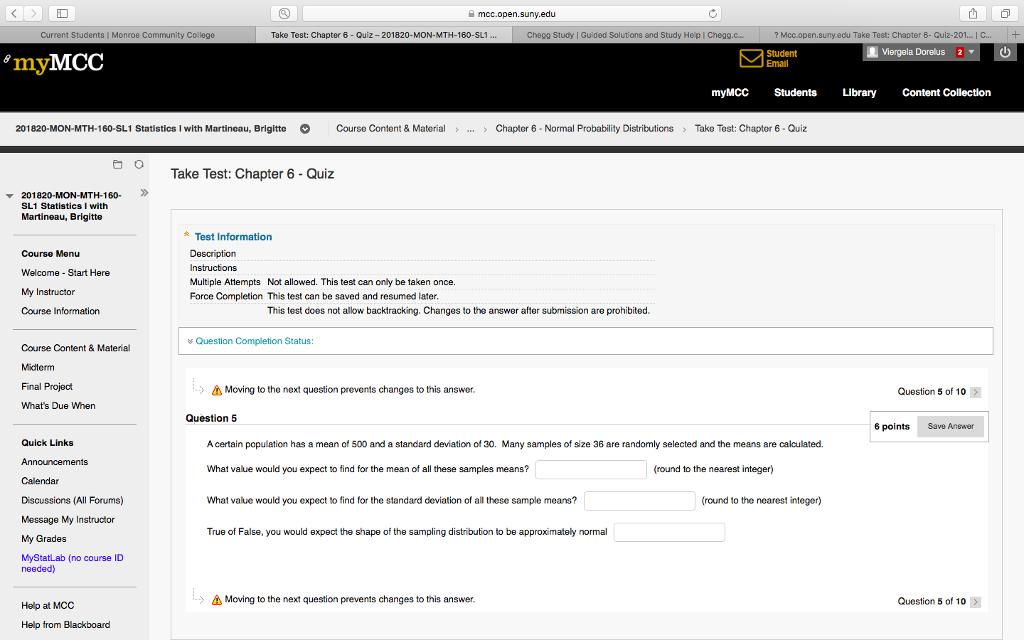The height and width of the screenshot is (640, 1024).
Task: Expand course options chevron beside course title
Action: coord(305,129)
